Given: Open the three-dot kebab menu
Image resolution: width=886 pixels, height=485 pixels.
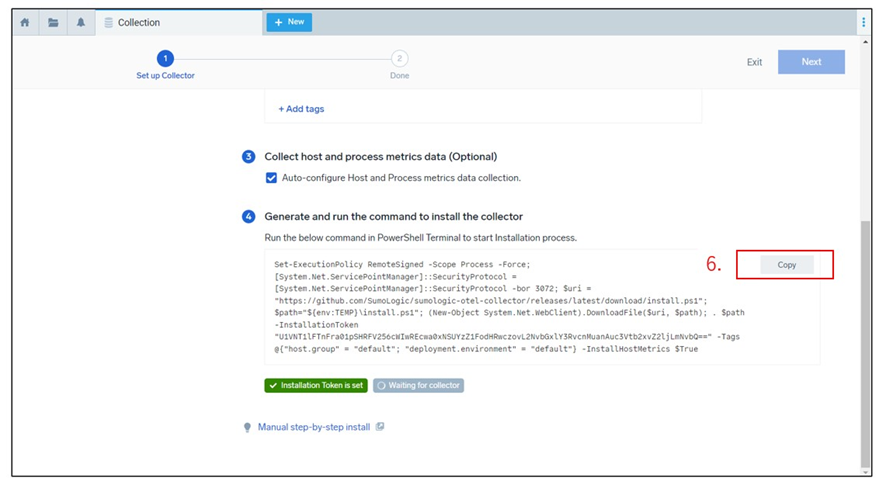Looking at the screenshot, I should pos(863,22).
